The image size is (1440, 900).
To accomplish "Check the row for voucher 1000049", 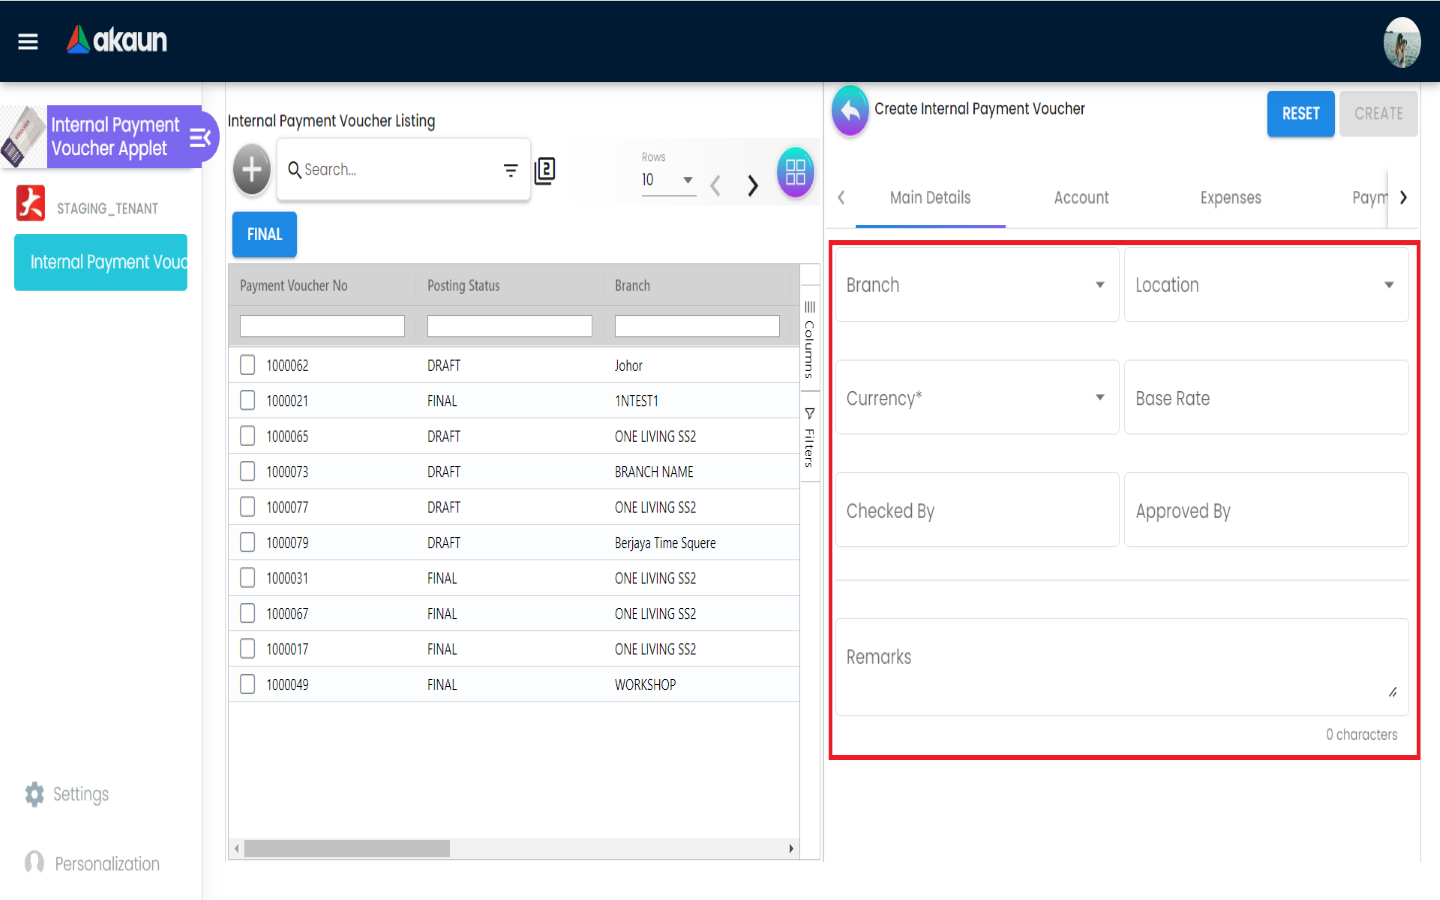I will [248, 684].
